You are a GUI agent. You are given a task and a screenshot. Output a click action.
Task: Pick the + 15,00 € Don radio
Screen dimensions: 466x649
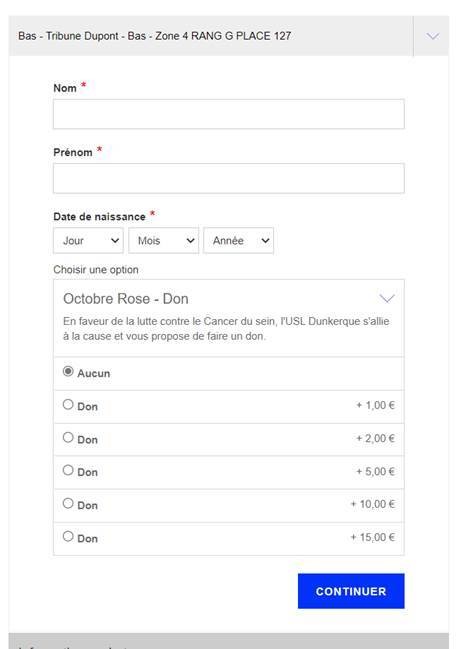point(68,536)
